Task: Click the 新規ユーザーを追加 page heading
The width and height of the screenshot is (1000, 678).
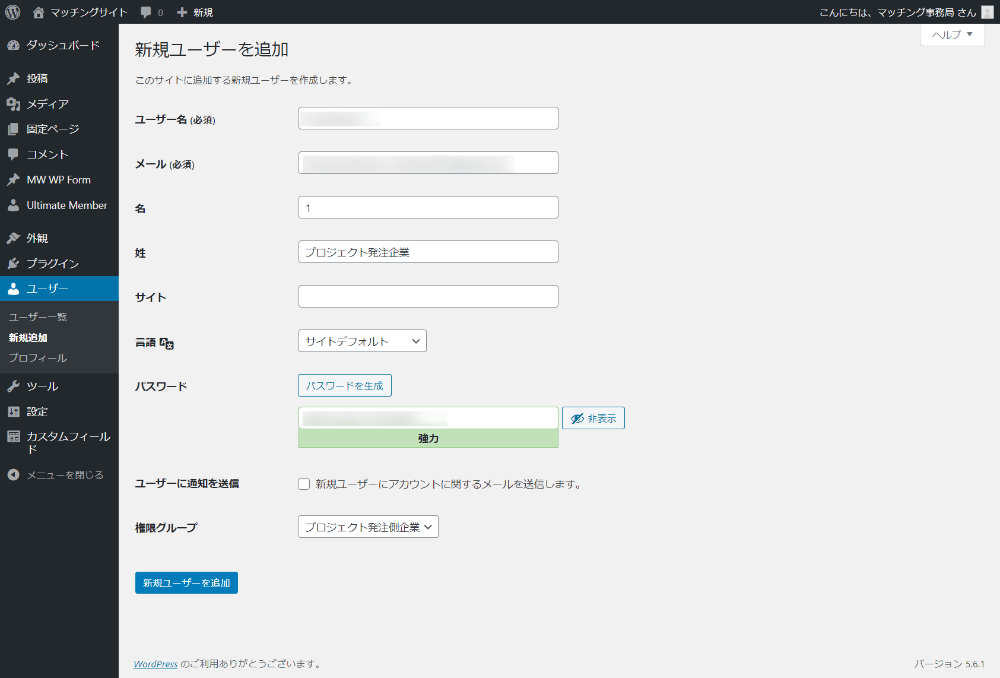Action: pyautogui.click(x=212, y=50)
